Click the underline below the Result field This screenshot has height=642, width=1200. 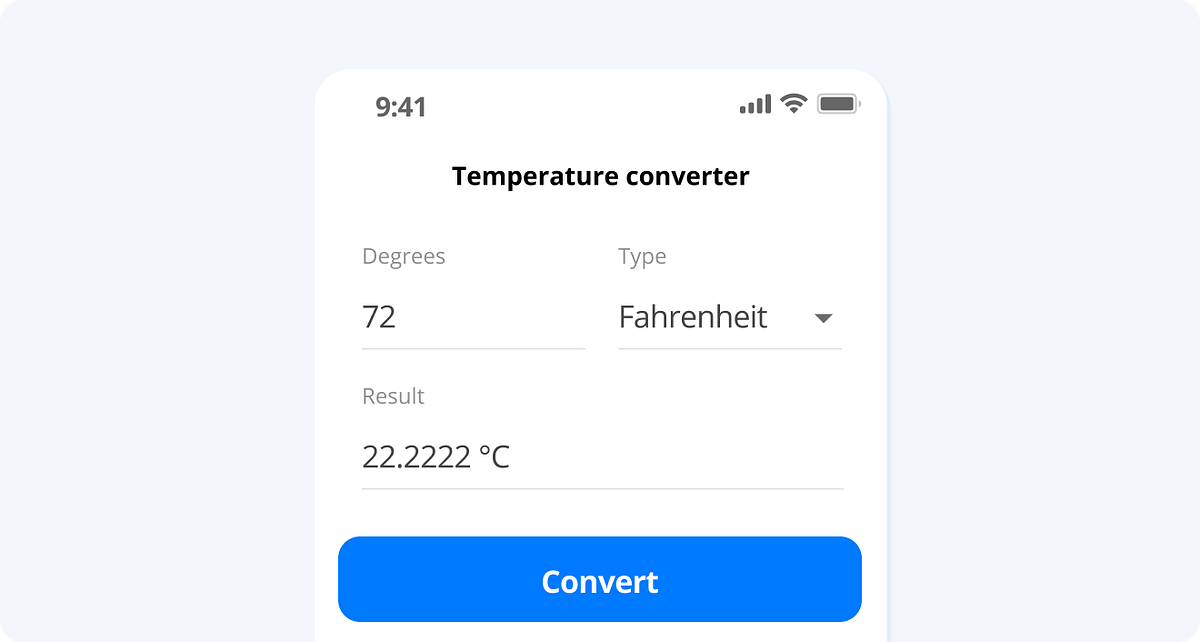click(601, 487)
